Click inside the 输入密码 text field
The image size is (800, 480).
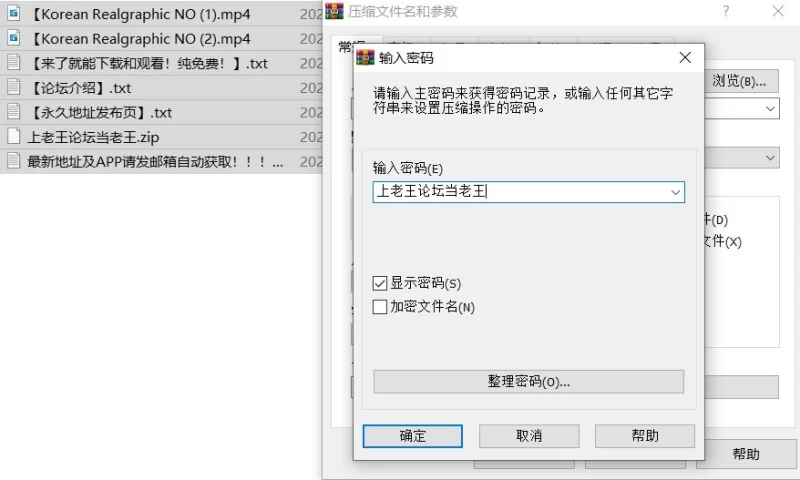(x=520, y=192)
